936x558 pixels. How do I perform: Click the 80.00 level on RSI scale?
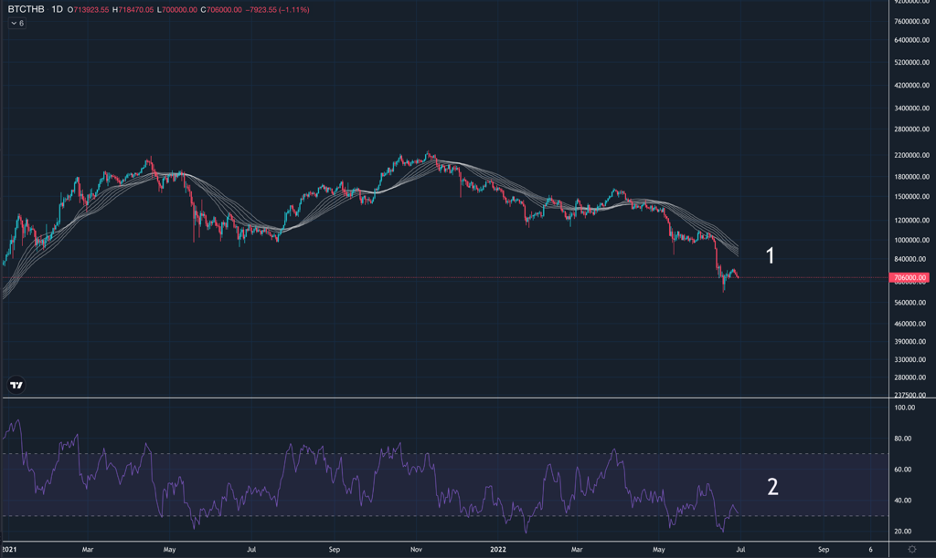[905, 439]
